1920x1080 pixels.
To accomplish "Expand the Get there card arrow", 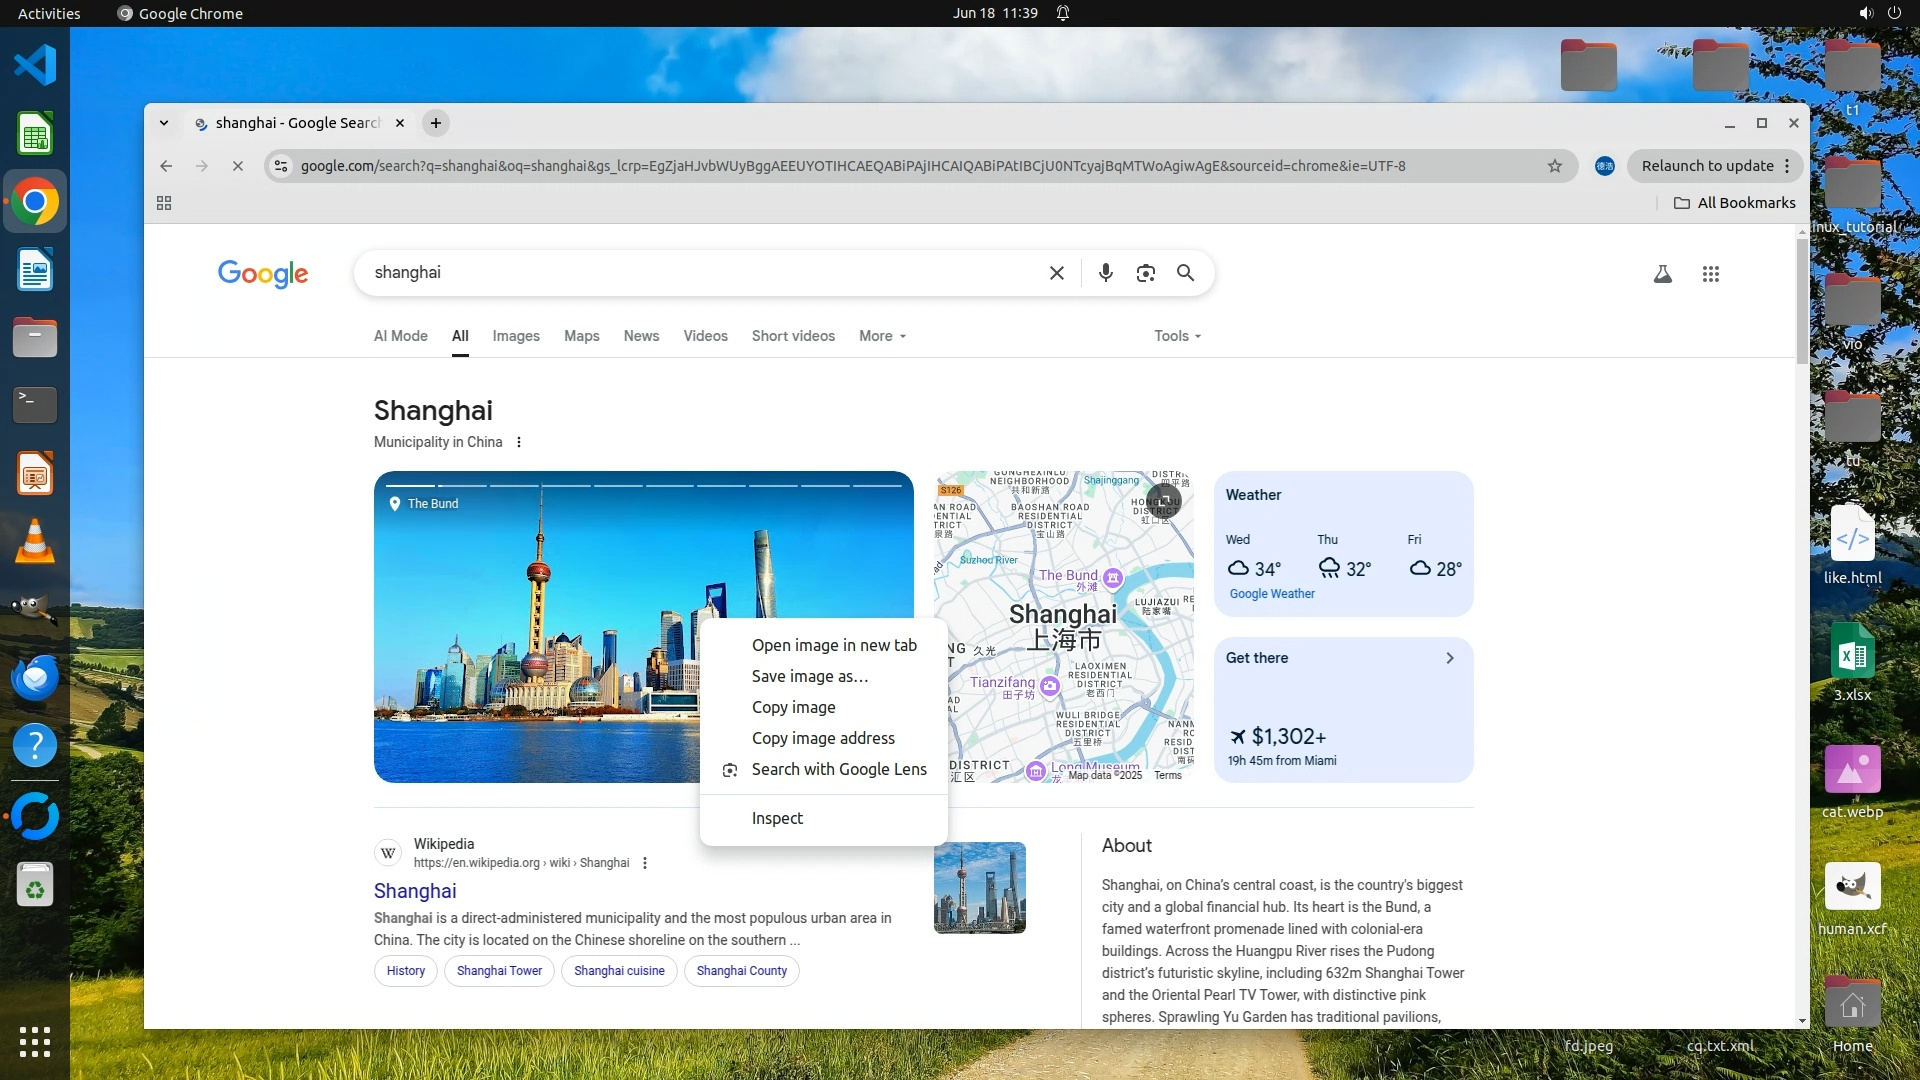I will [x=1450, y=658].
